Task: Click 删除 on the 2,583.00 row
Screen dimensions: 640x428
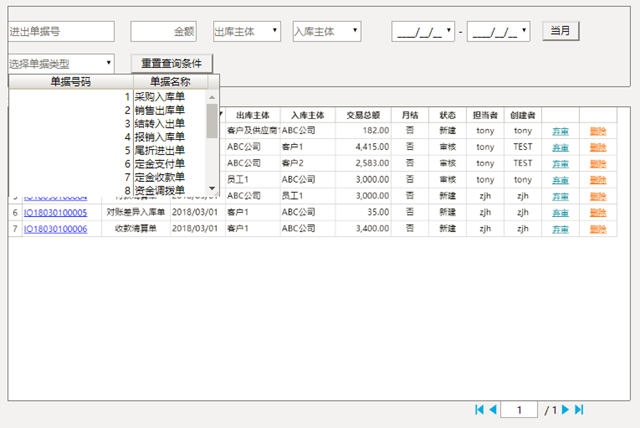Action: (598, 164)
